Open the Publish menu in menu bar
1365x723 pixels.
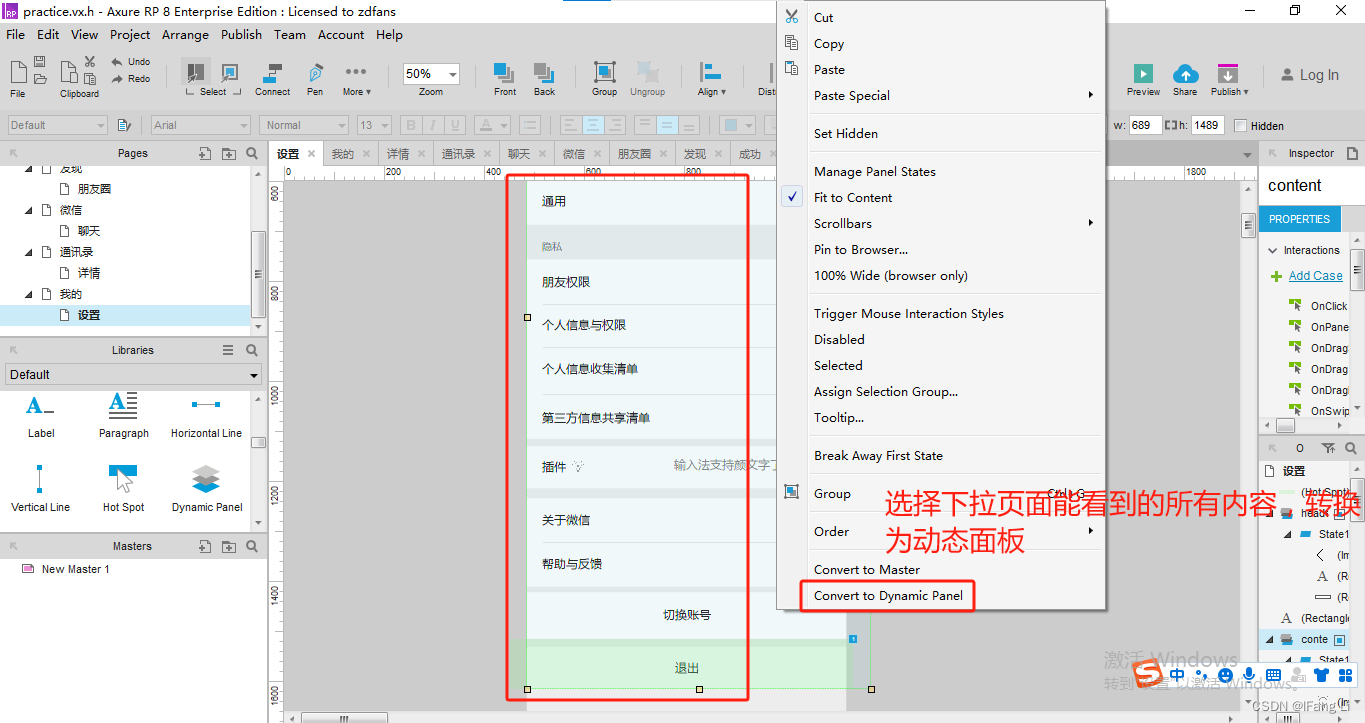241,34
